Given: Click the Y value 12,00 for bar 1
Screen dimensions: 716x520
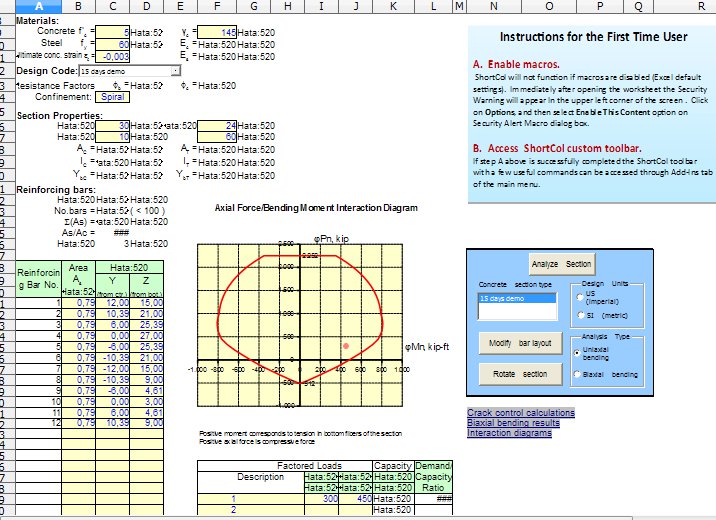Looking at the screenshot, I should [x=113, y=303].
